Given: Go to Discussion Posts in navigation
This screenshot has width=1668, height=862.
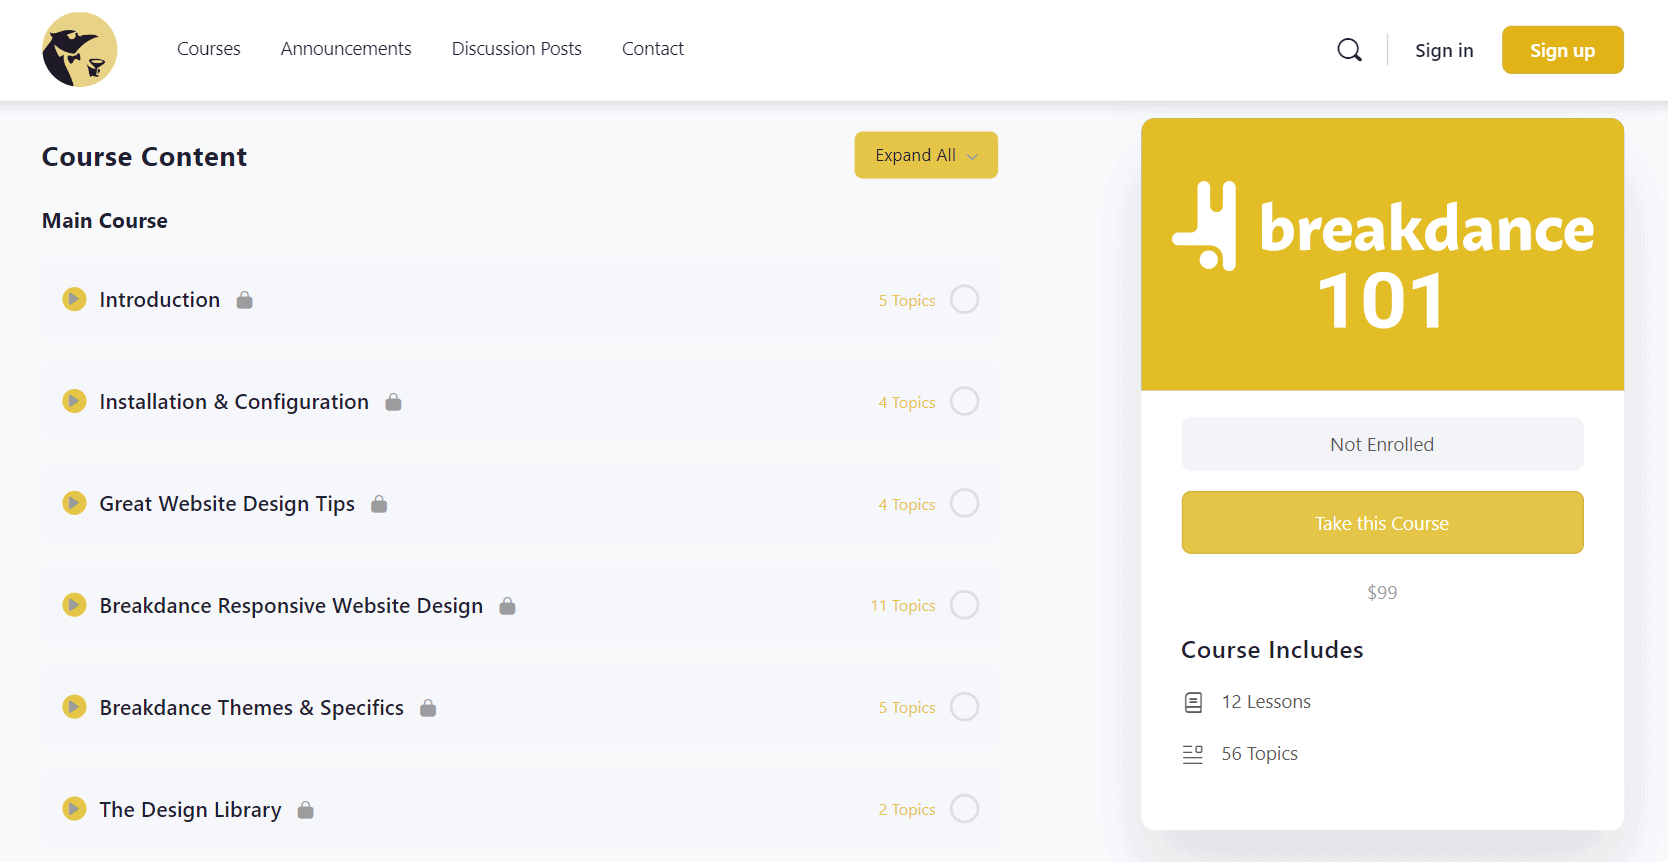Looking at the screenshot, I should click(516, 49).
